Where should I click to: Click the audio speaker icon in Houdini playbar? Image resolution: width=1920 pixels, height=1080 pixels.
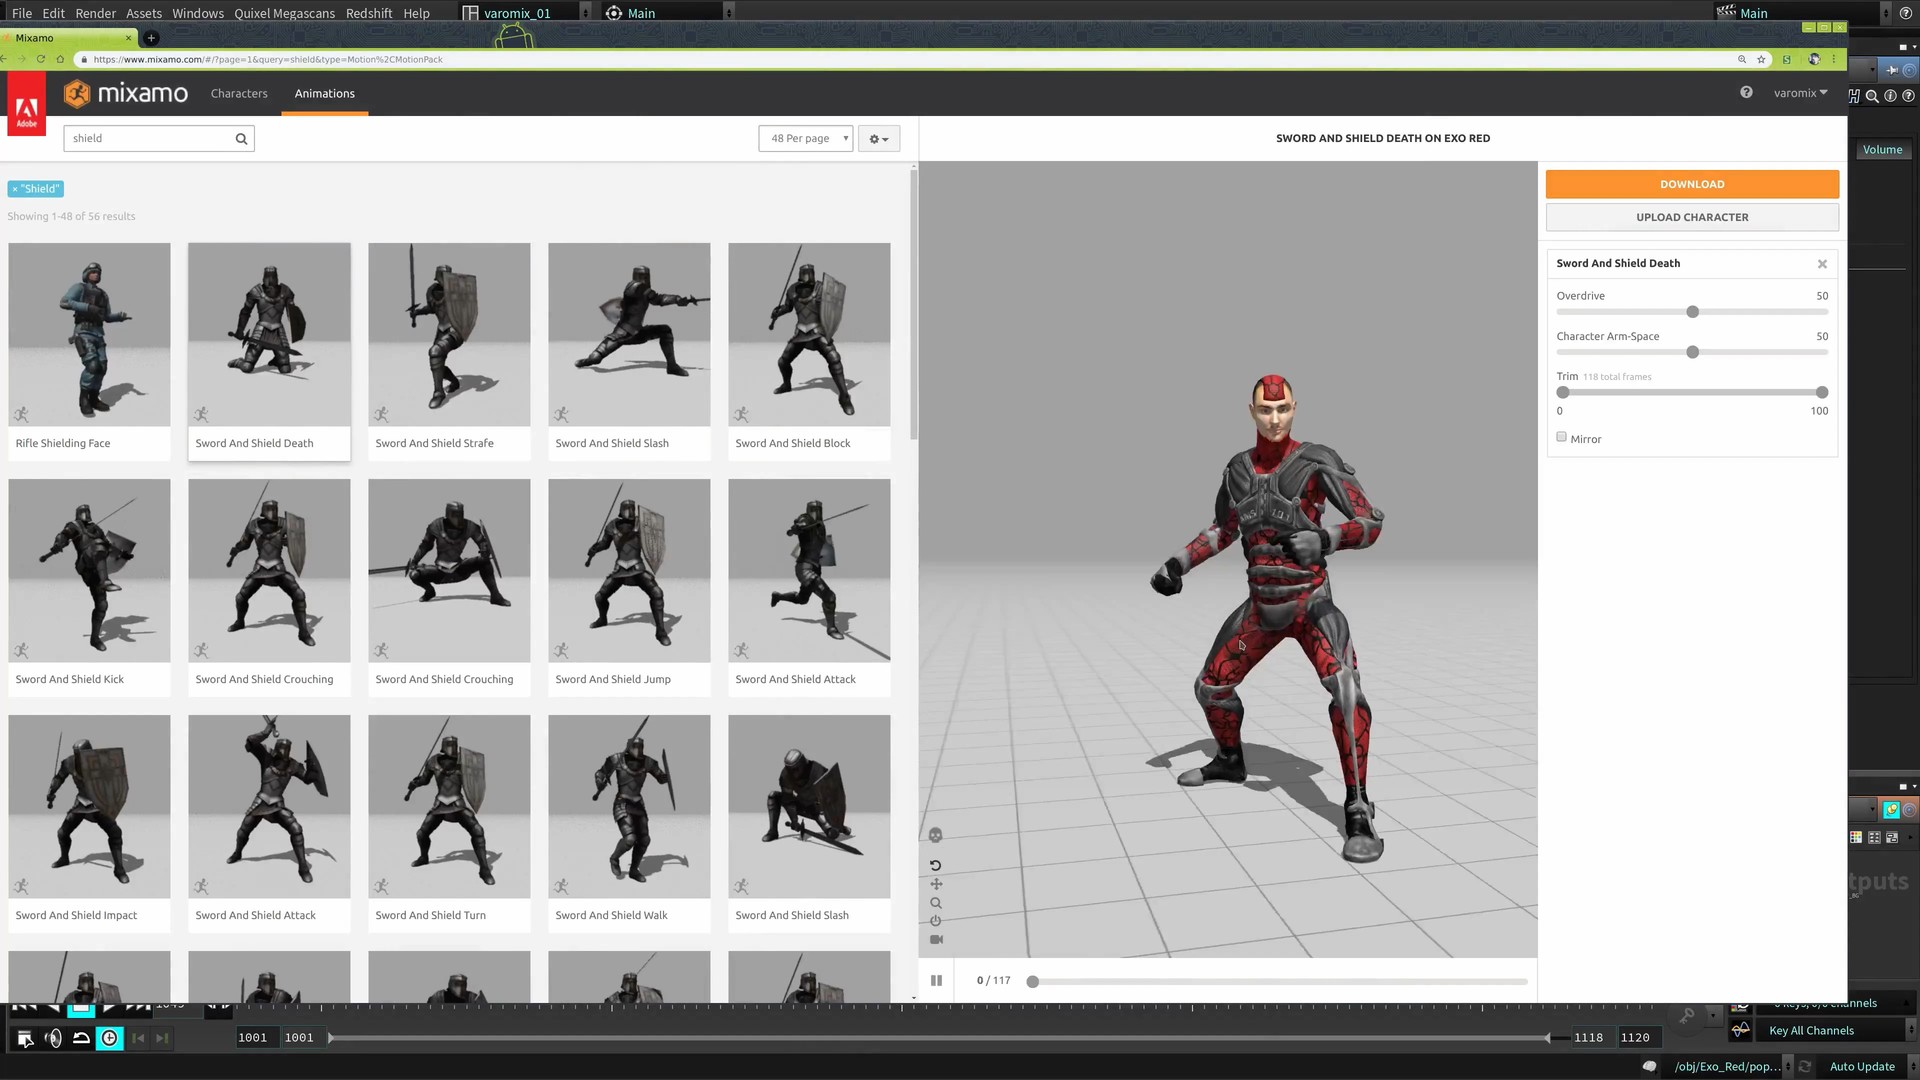(x=53, y=1038)
